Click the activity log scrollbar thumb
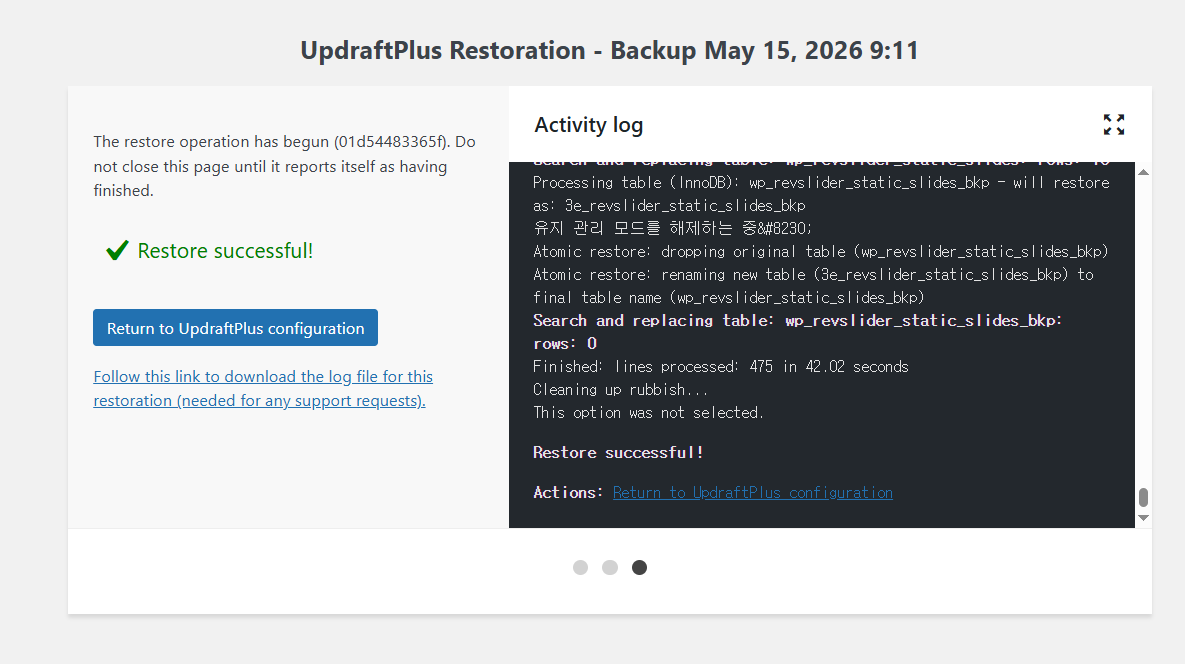 1143,497
